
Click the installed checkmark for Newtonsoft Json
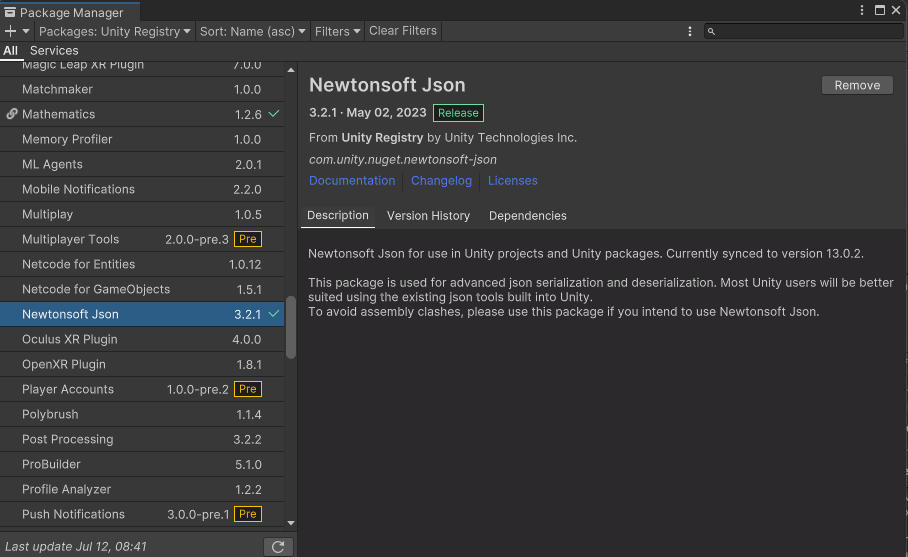(x=274, y=313)
